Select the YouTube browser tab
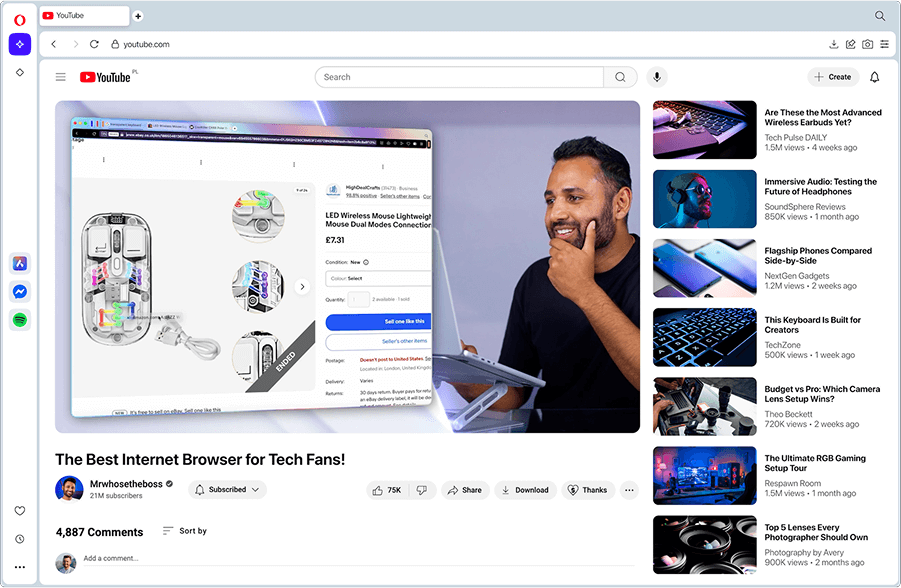901x588 pixels. (x=85, y=16)
